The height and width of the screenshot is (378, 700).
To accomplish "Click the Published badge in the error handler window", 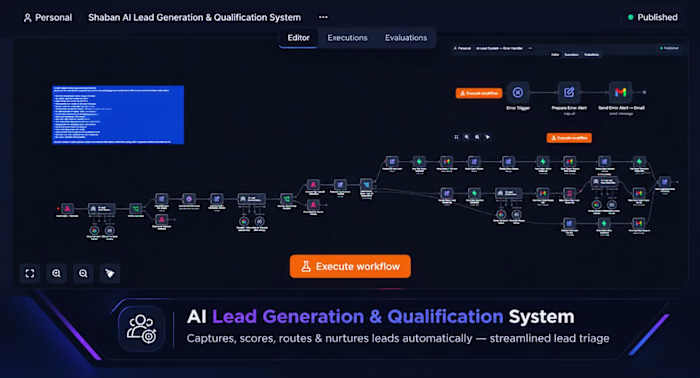I will coord(669,48).
